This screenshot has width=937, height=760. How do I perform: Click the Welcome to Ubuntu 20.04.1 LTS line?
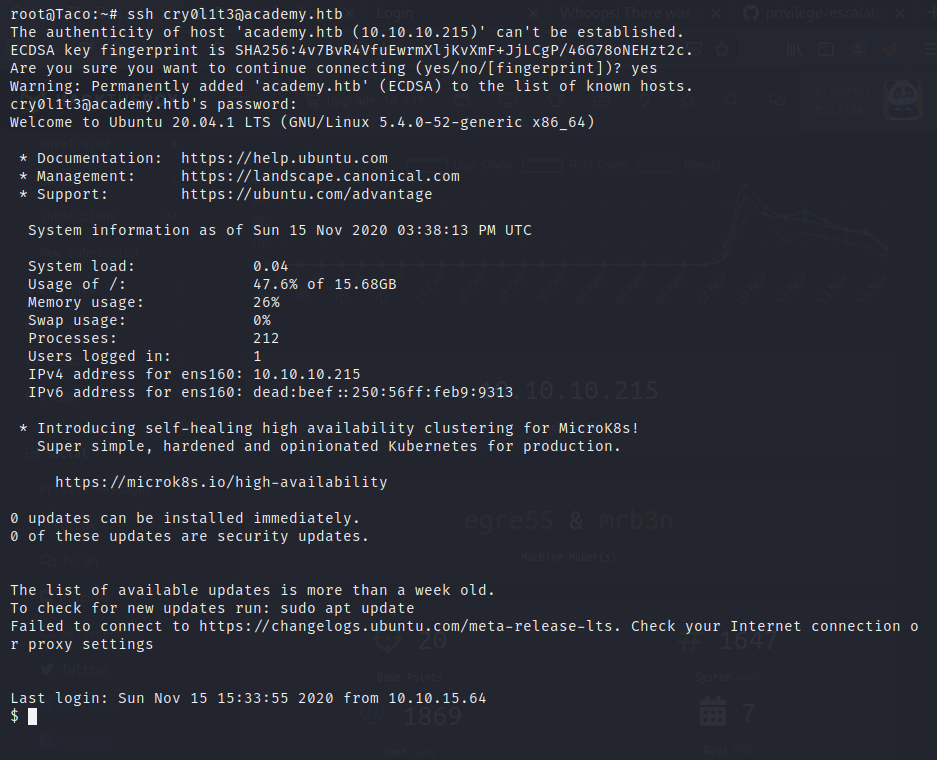[x=302, y=122]
